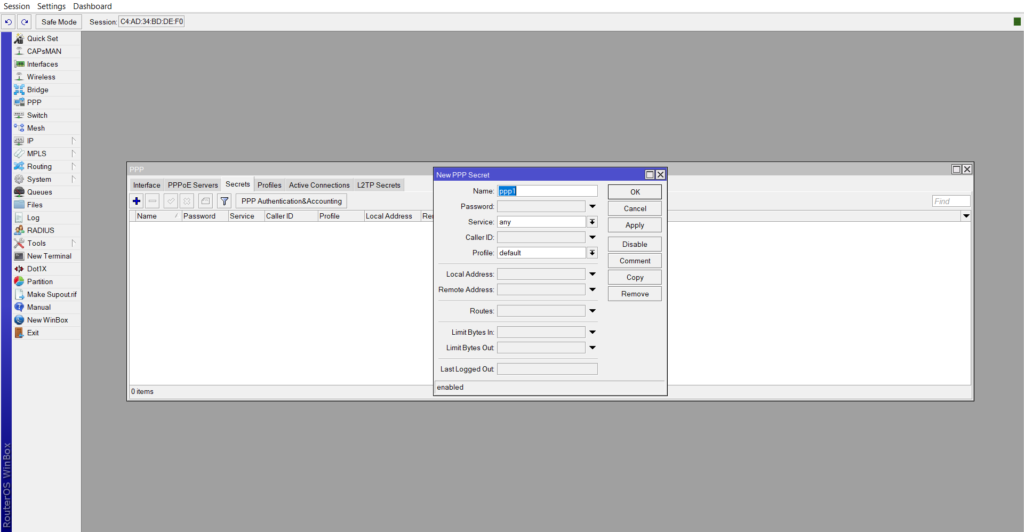Open the Profile dropdown list

pyautogui.click(x=592, y=253)
